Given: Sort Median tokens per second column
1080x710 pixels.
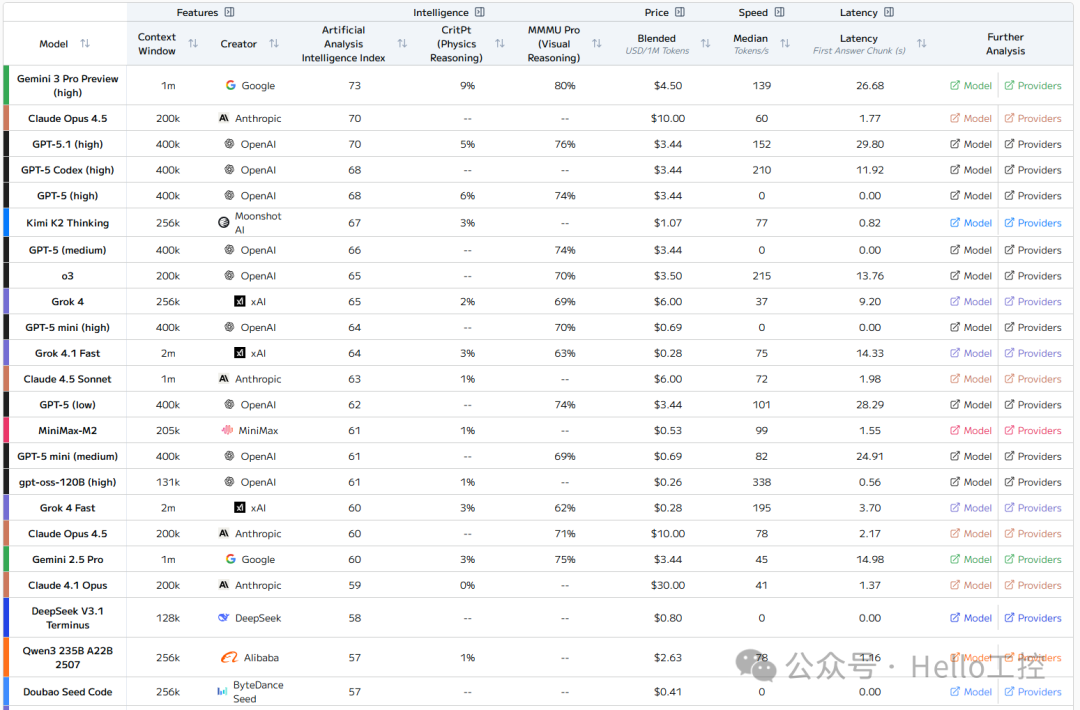Looking at the screenshot, I should 785,43.
